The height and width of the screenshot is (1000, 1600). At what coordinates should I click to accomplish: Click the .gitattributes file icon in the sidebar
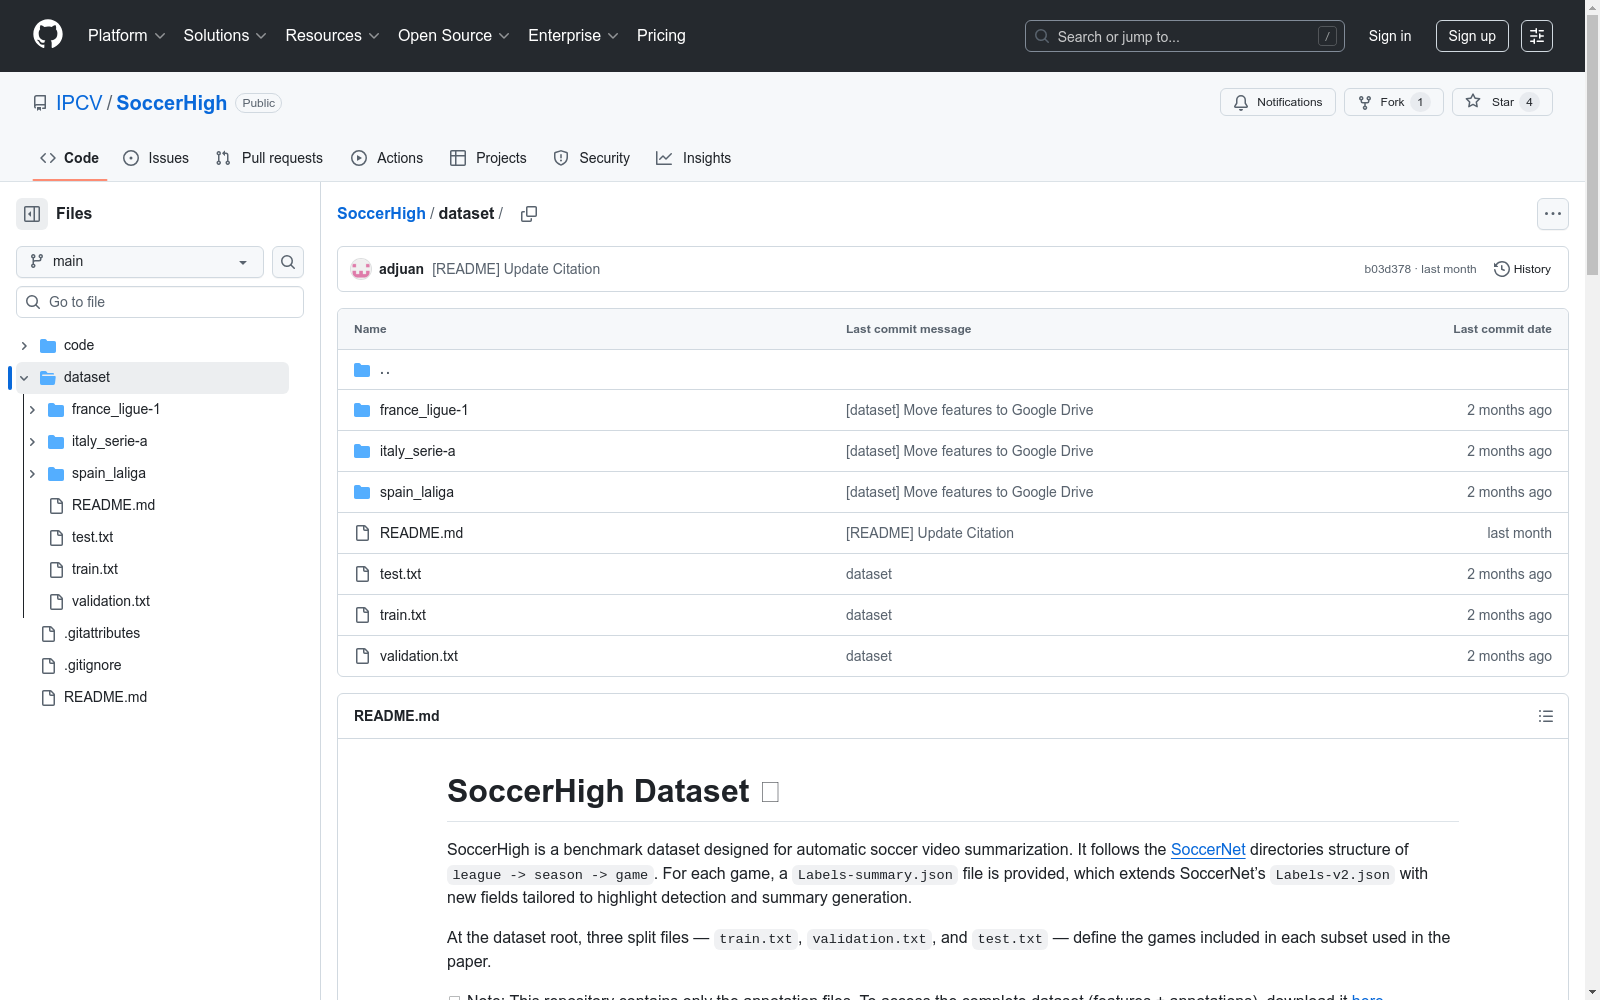[48, 634]
